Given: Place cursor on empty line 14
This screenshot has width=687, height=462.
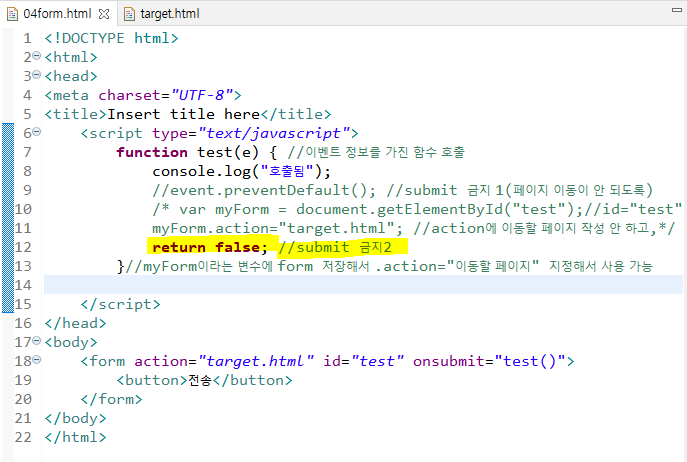Looking at the screenshot, I should tap(363, 285).
